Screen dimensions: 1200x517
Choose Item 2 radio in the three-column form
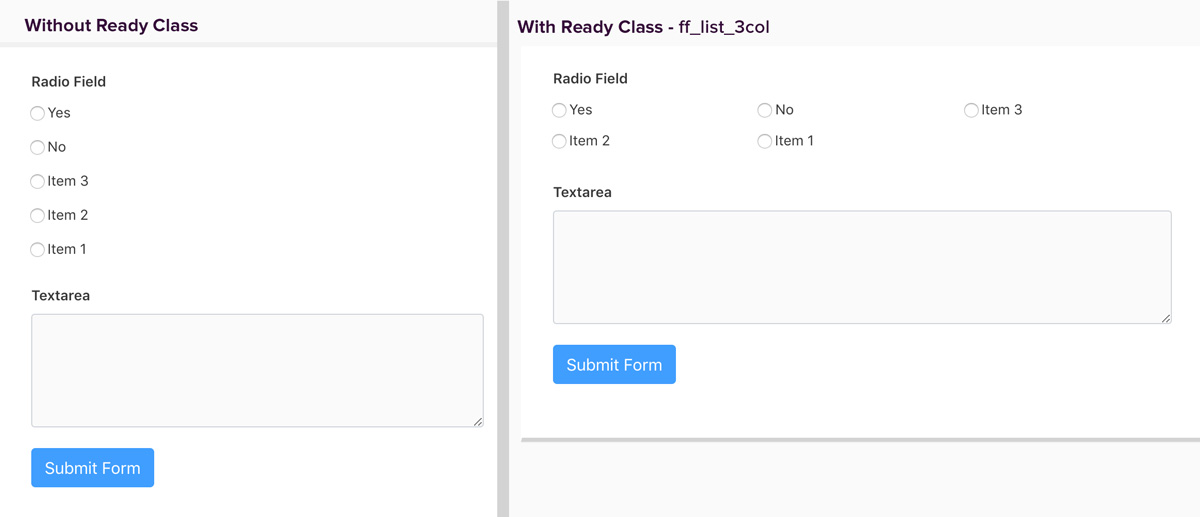coord(559,141)
